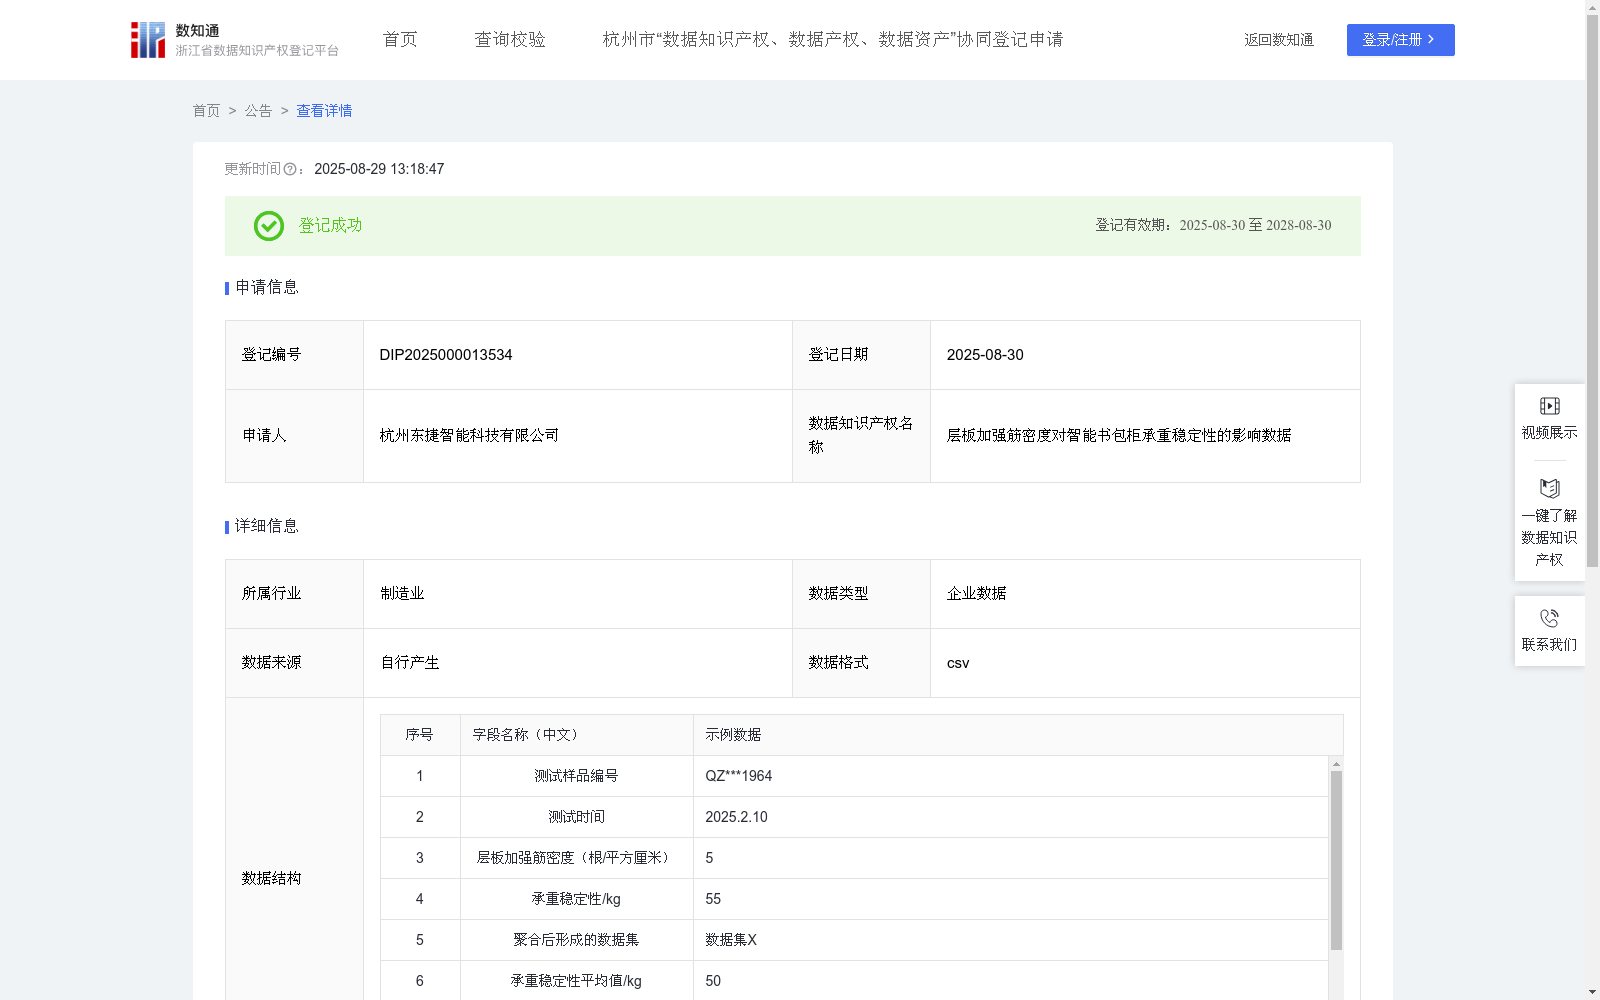Go to 首页 in top navigation
1600x1000 pixels.
[x=400, y=40]
